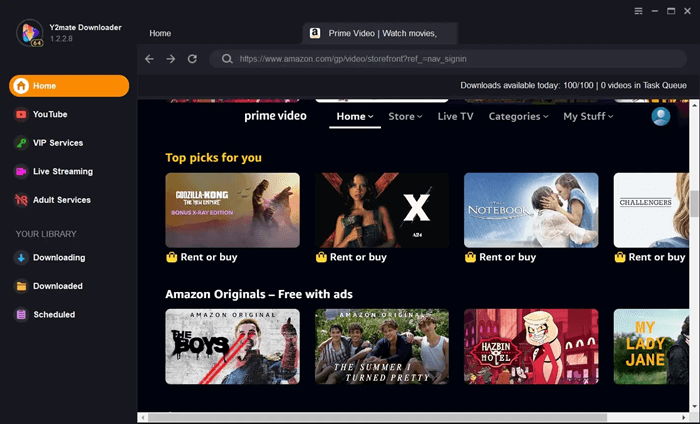Click the scroll down arrow on vertical scrollbar
700x424 pixels.
pyautogui.click(x=694, y=407)
